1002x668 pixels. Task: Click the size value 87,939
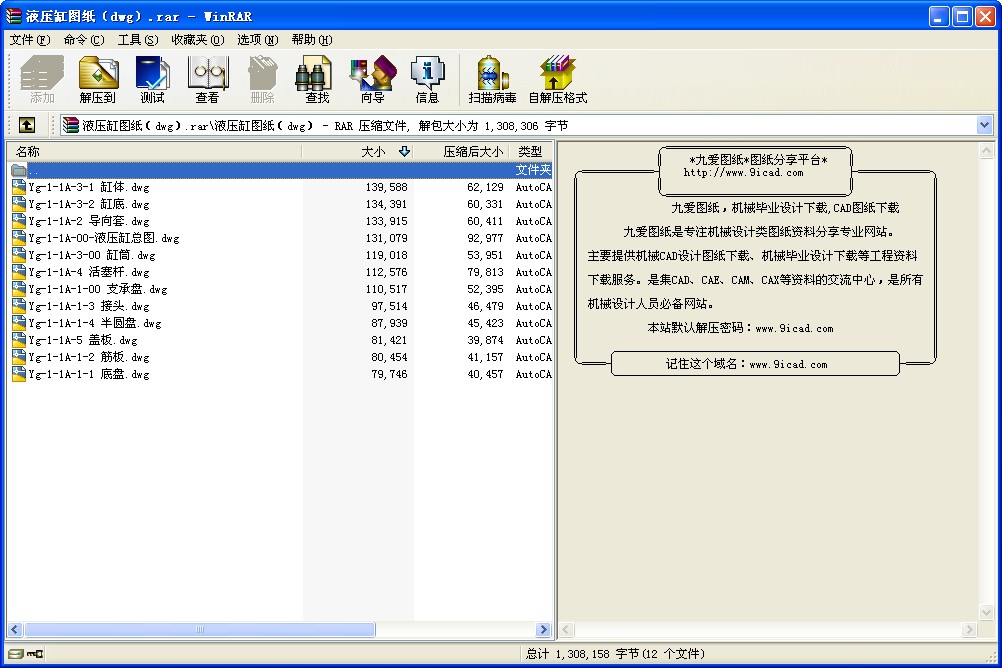[x=389, y=323]
